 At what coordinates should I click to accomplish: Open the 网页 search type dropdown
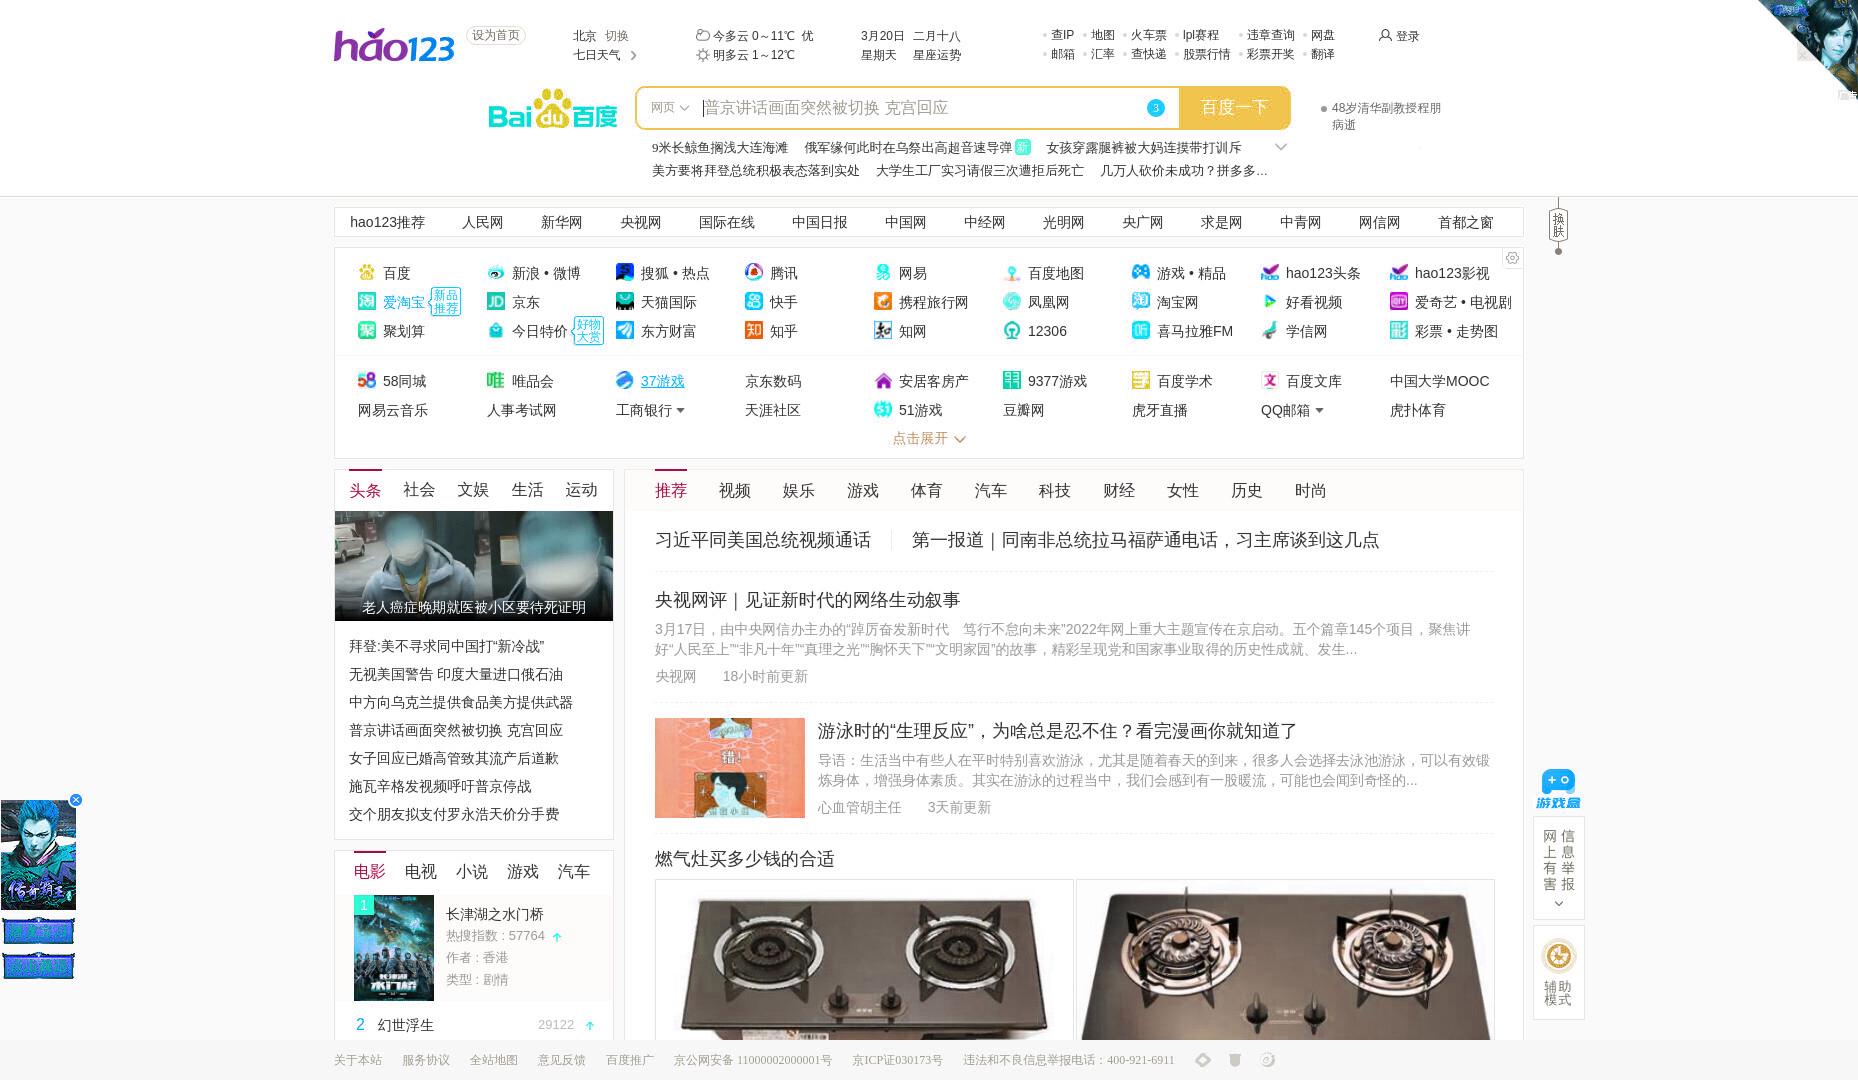670,108
